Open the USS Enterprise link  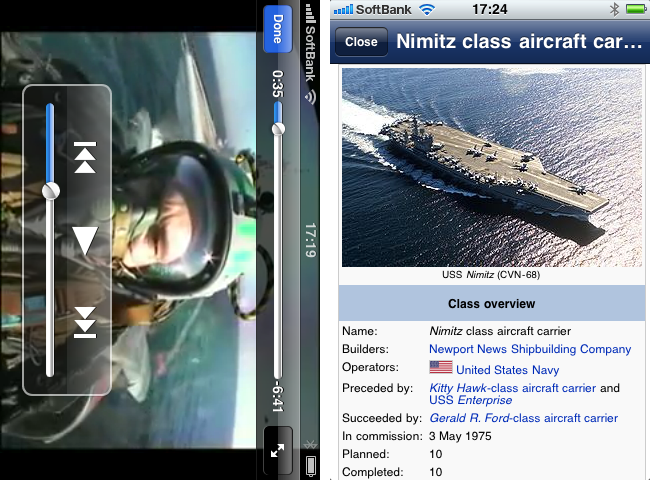[x=471, y=400]
